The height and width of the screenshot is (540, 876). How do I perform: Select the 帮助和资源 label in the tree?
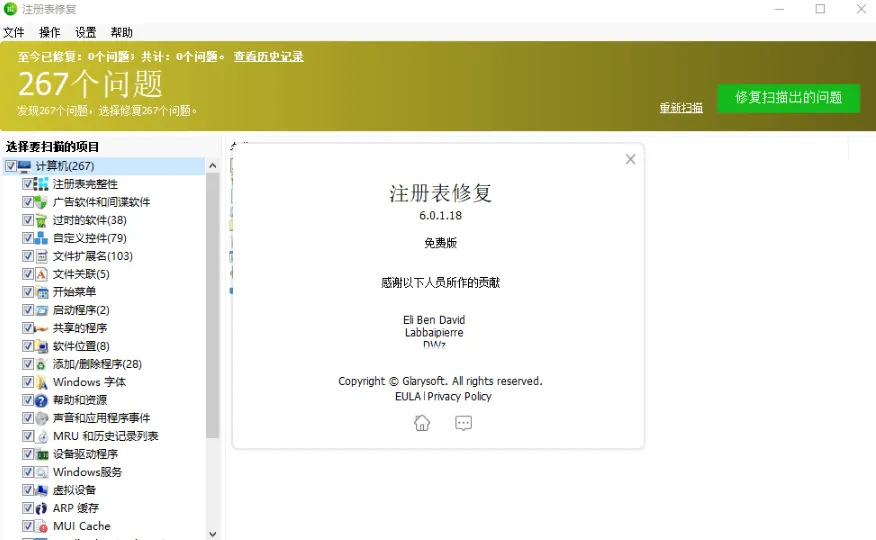(x=80, y=400)
